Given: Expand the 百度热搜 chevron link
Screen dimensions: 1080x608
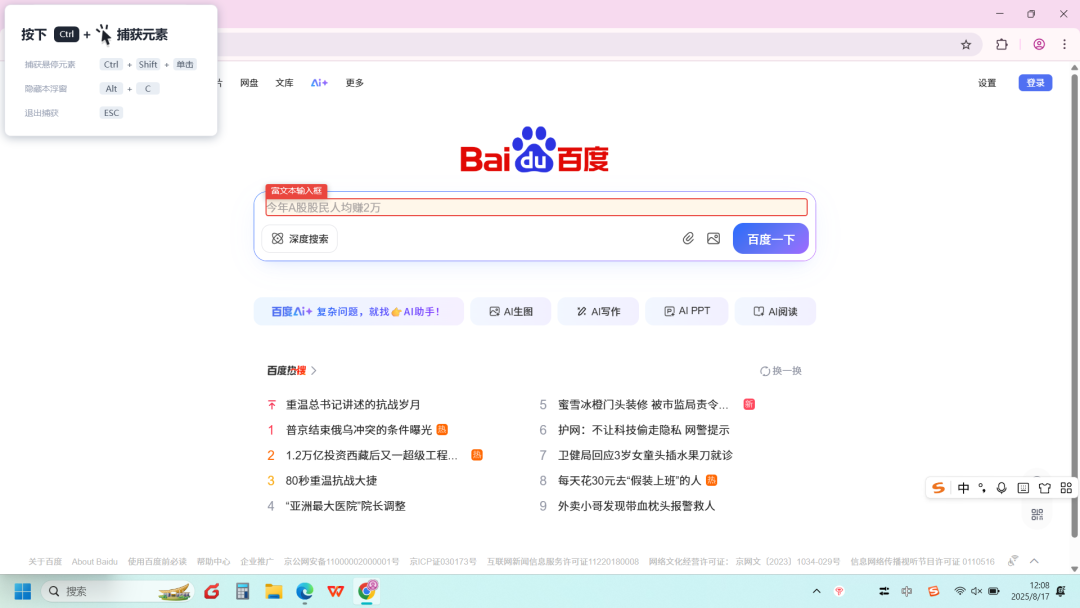Looking at the screenshot, I should coord(313,370).
